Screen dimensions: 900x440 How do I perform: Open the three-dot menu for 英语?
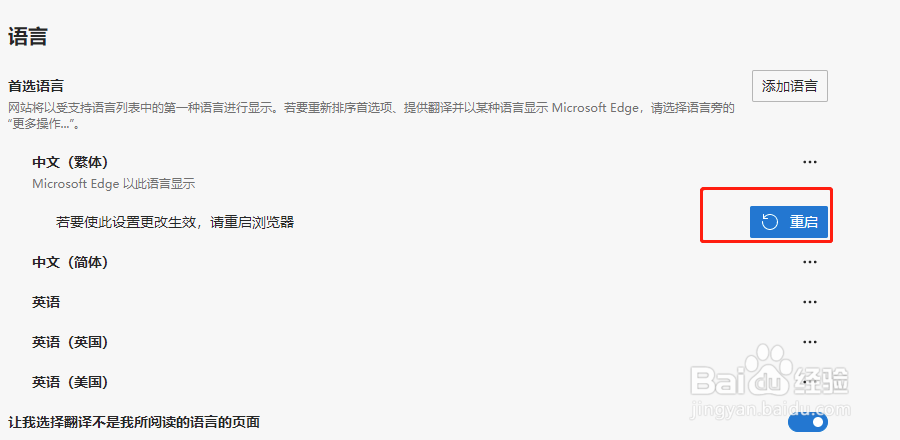[810, 302]
